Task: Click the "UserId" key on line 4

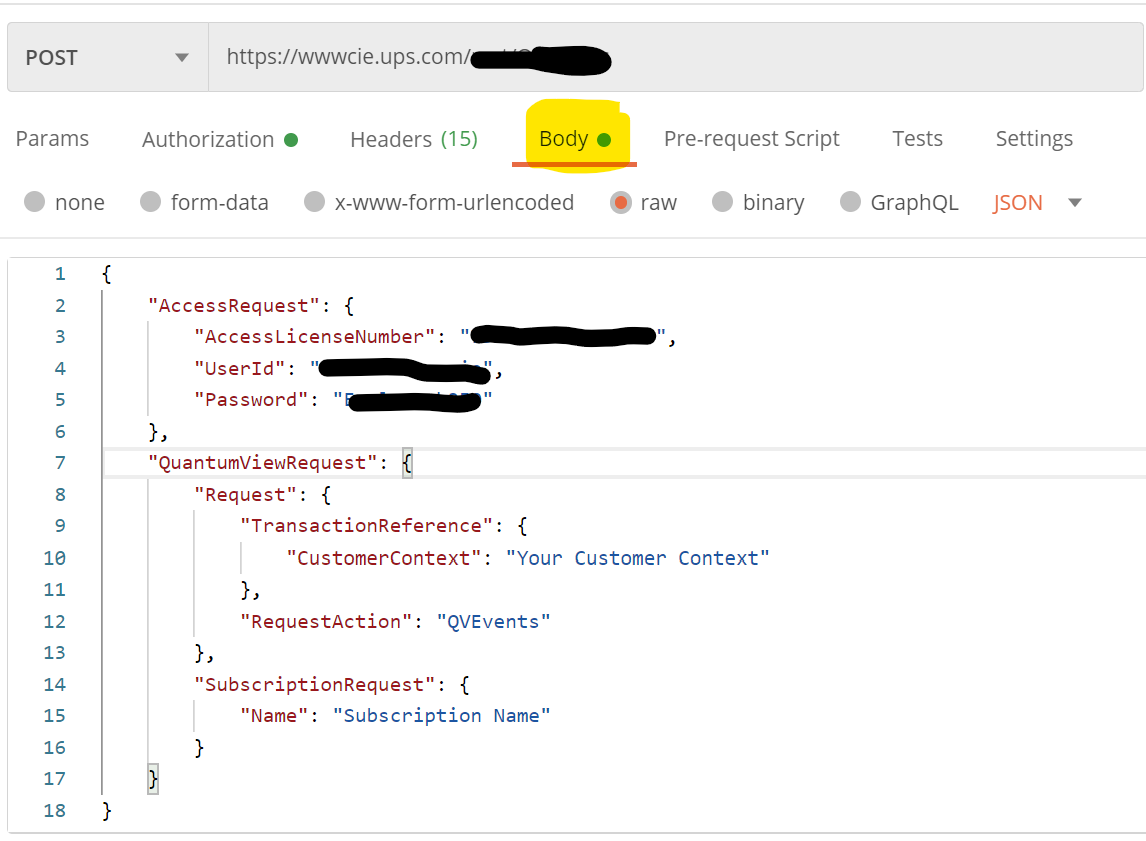Action: [x=240, y=368]
